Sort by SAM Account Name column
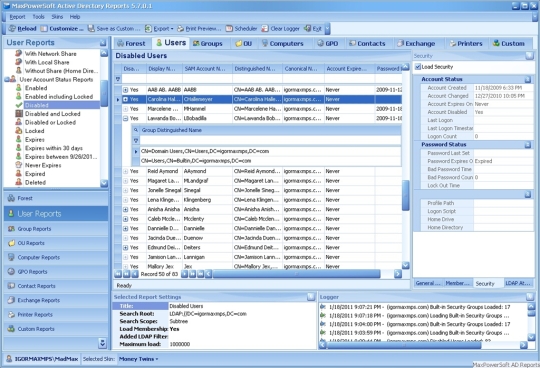Screen dimensions: 540x368 pos(207,69)
